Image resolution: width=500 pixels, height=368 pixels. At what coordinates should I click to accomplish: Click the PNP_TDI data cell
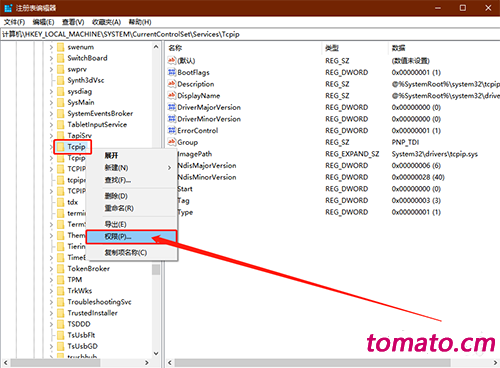click(405, 142)
